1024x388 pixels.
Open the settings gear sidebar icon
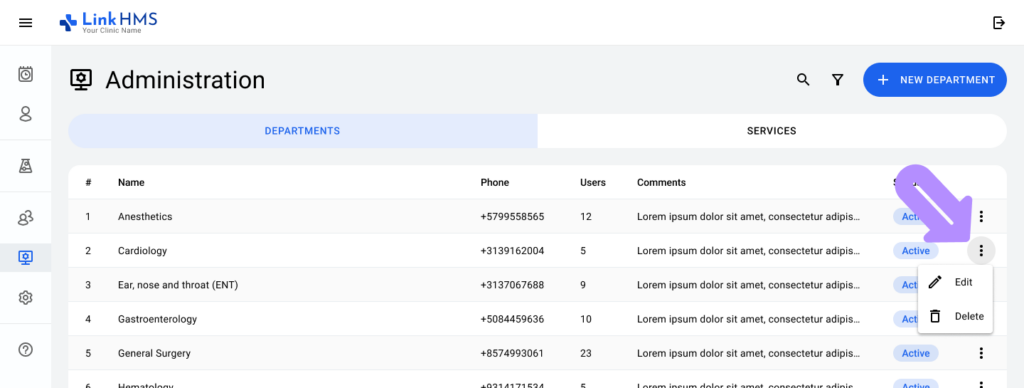(25, 298)
